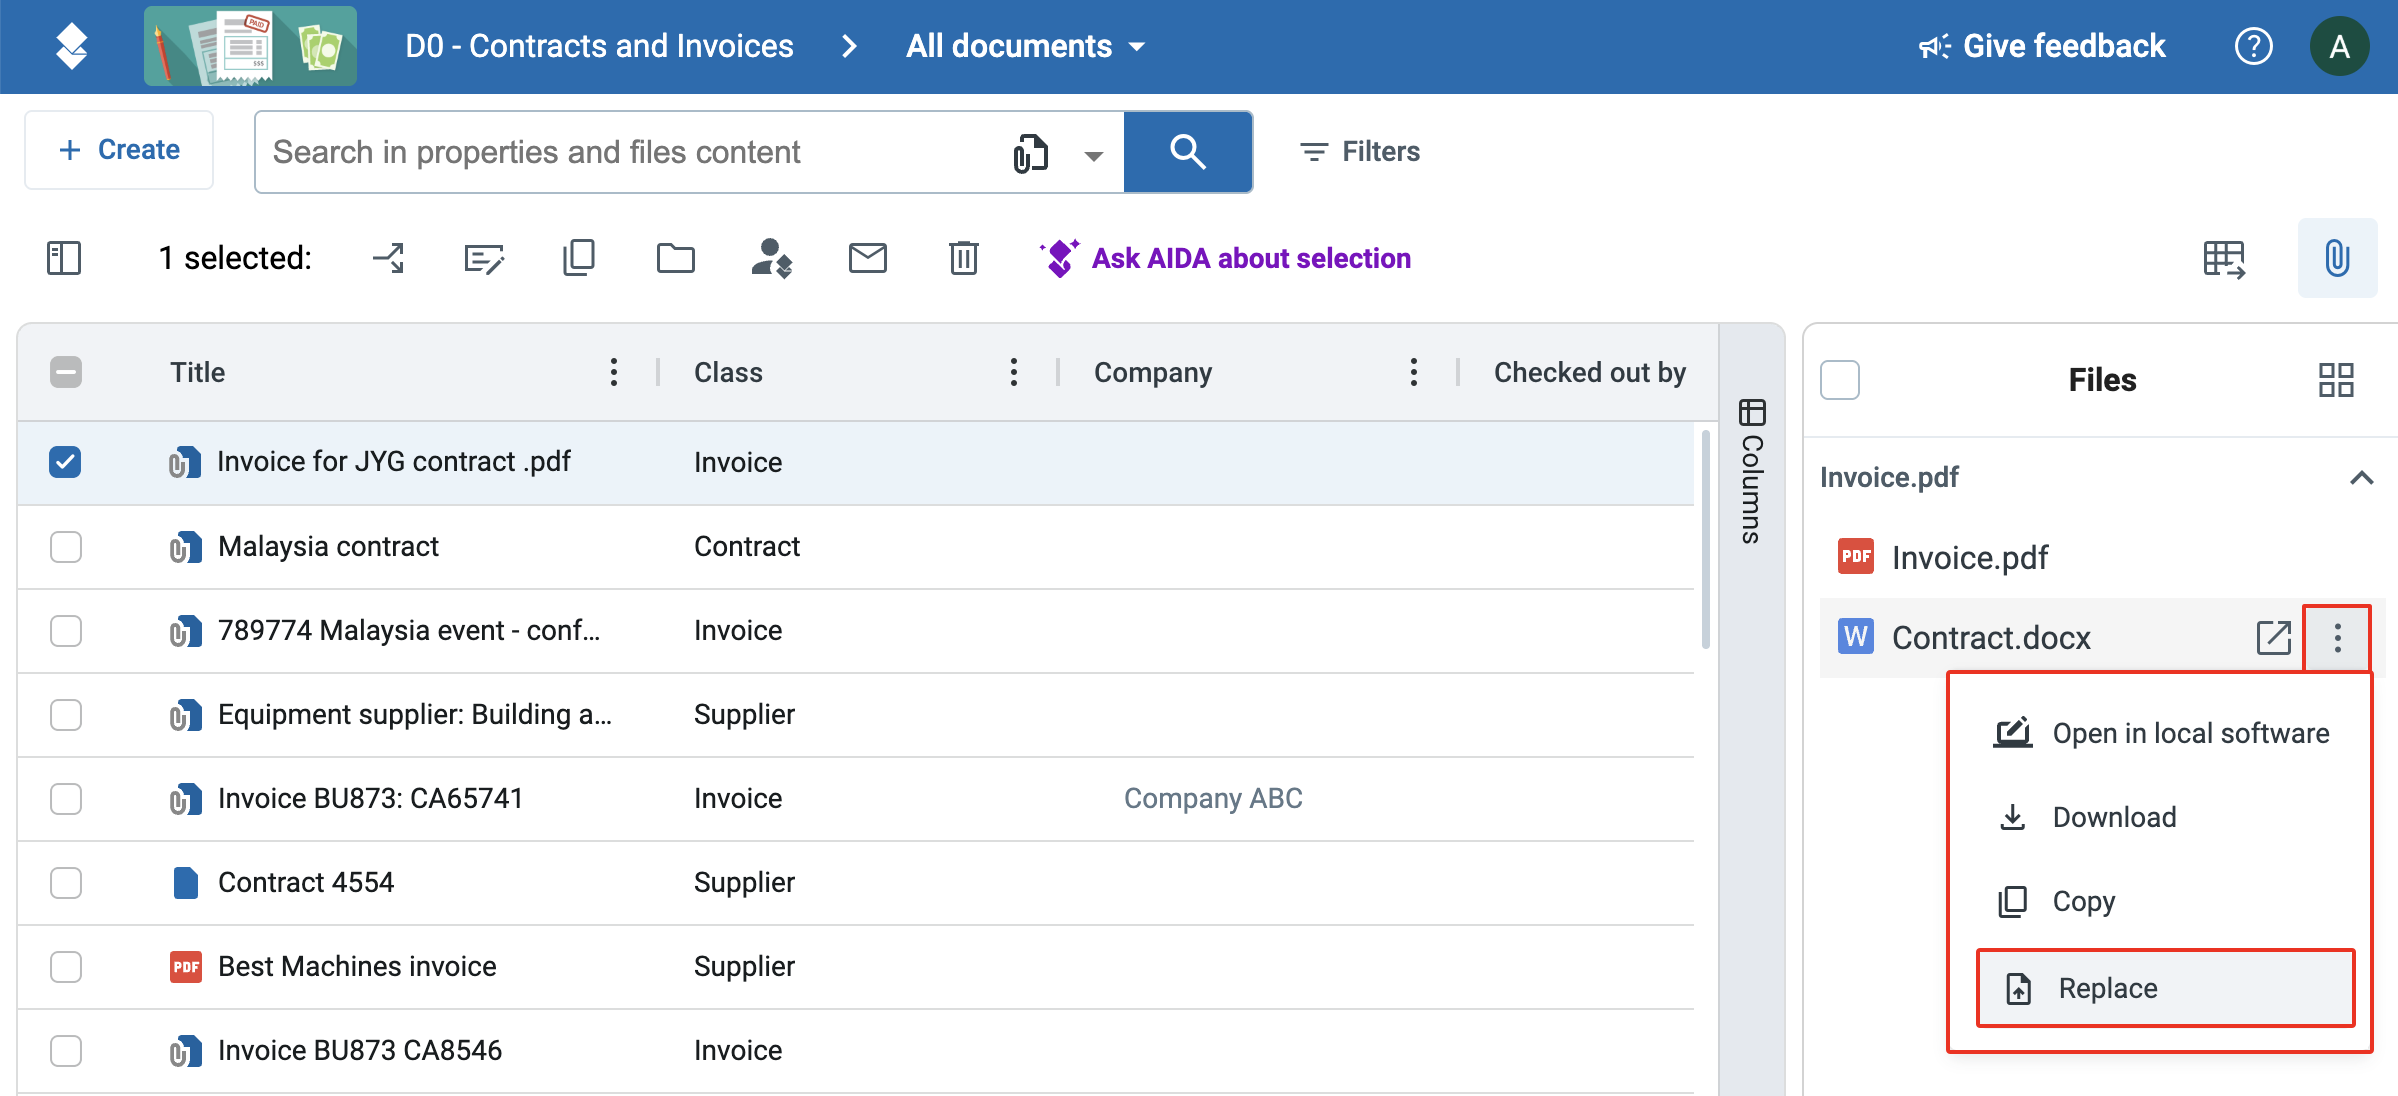Sort by the Class column header
Screen dimensions: 2398x1096
tap(728, 372)
